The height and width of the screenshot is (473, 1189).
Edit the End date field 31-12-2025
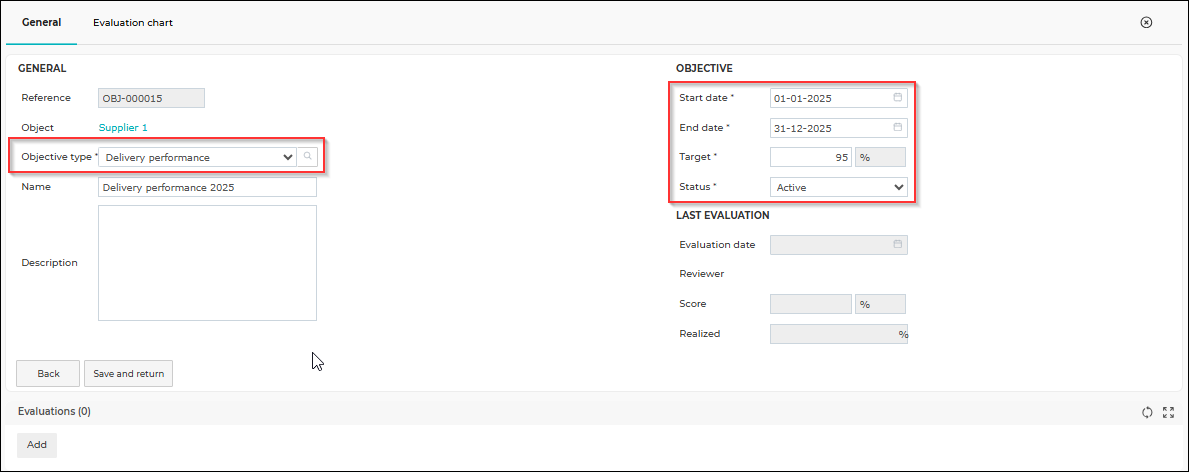coord(839,127)
